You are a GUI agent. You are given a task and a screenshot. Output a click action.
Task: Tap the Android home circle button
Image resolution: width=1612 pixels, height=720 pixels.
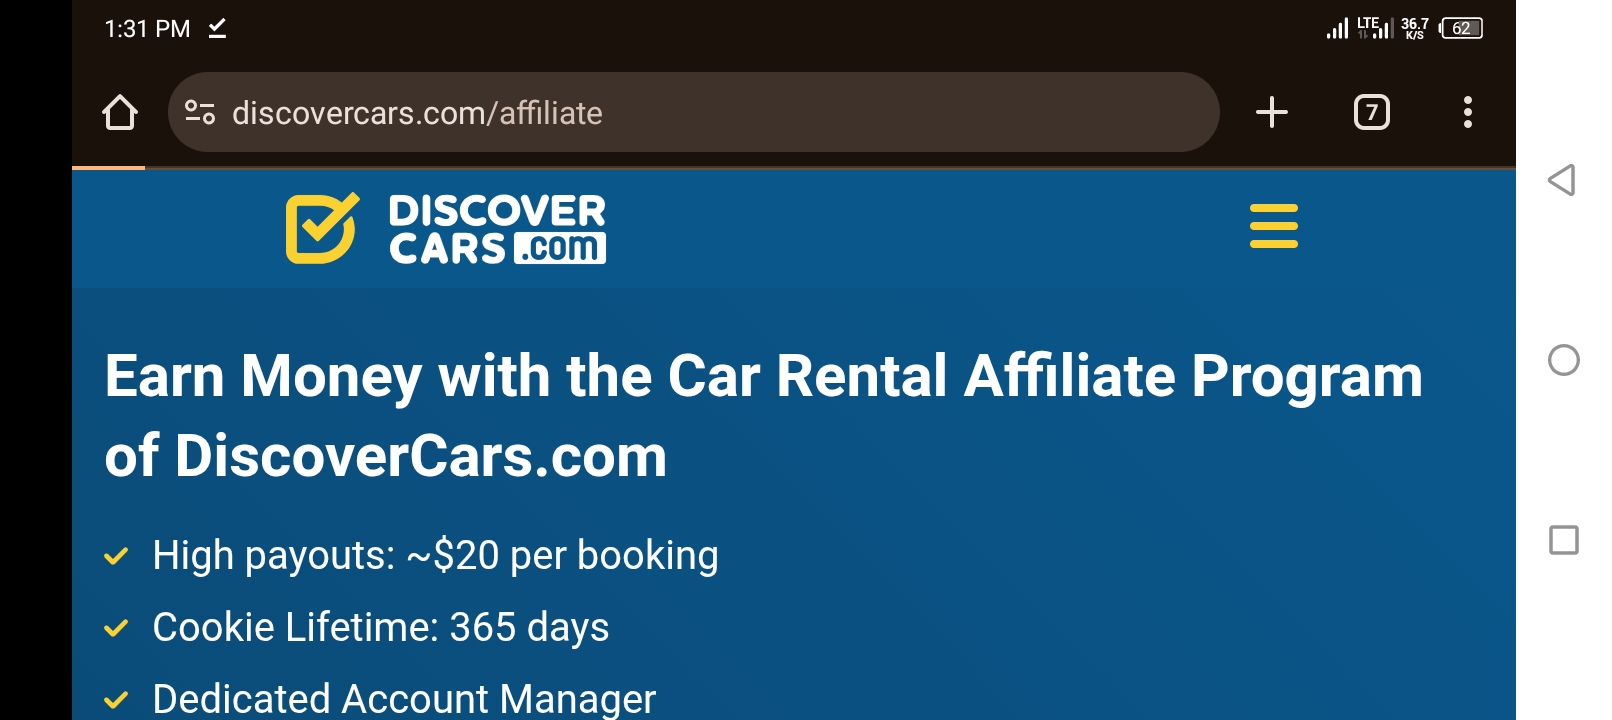click(x=1563, y=360)
